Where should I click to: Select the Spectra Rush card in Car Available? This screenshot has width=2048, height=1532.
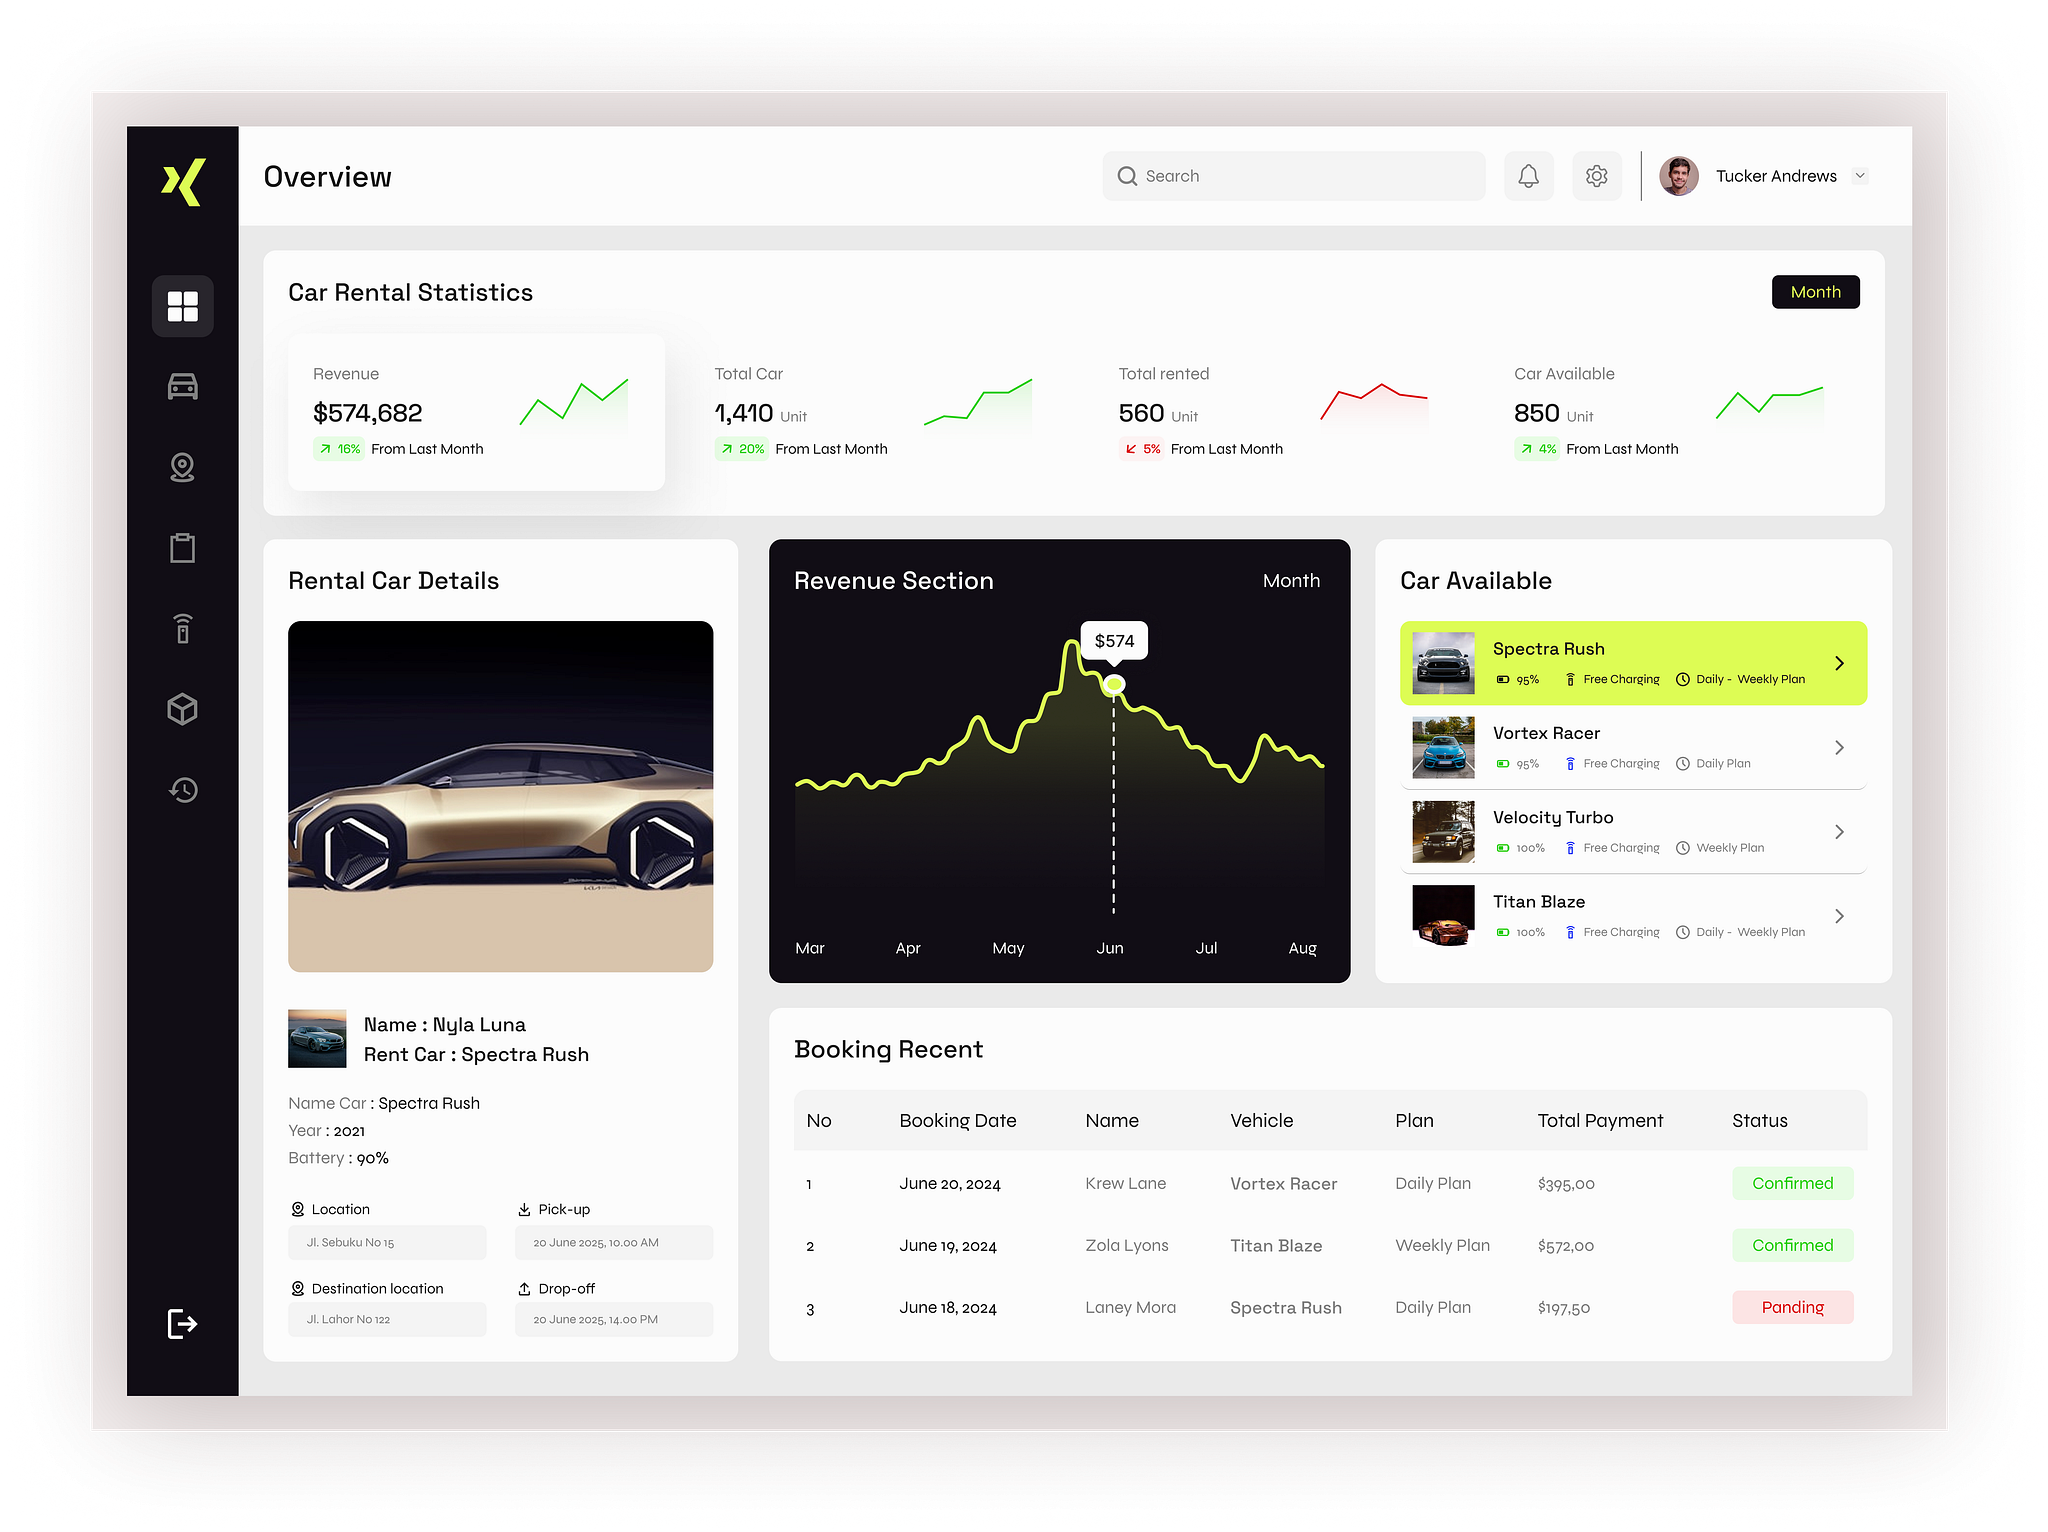1633,663
